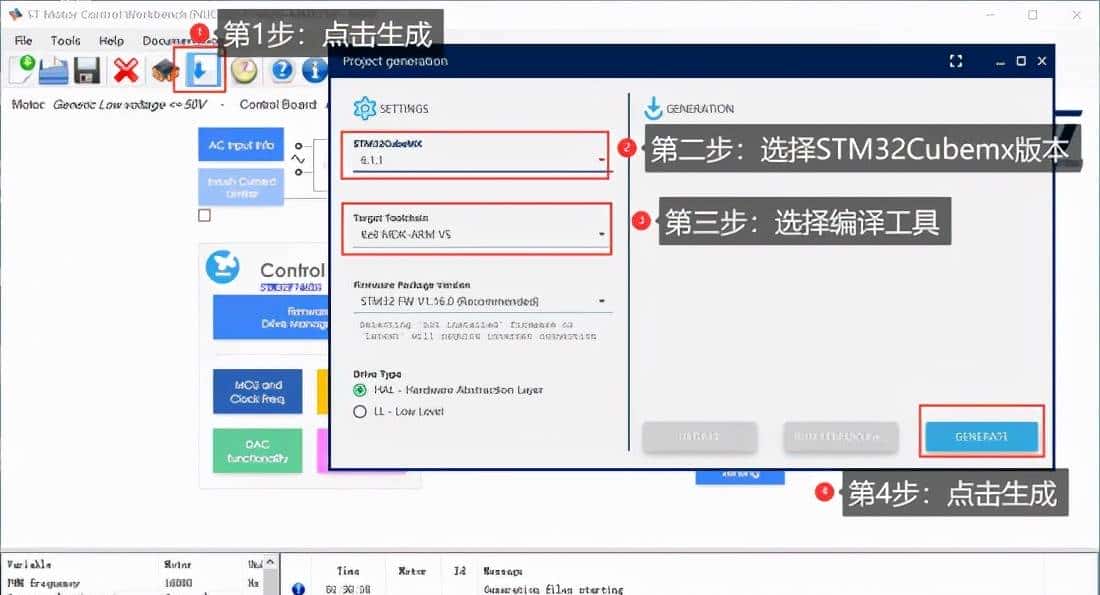1100x595 pixels.
Task: Open the Tools menu
Action: 65,41
